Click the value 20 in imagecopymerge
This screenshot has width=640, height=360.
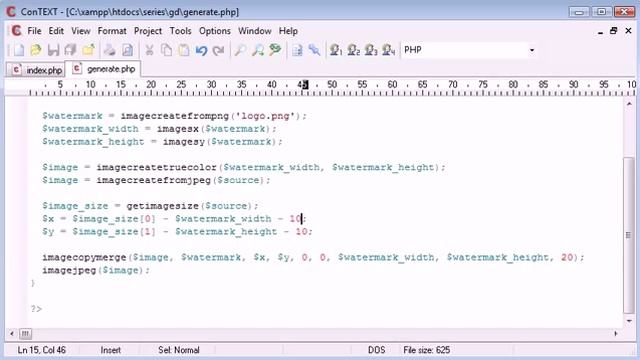[x=567, y=257]
